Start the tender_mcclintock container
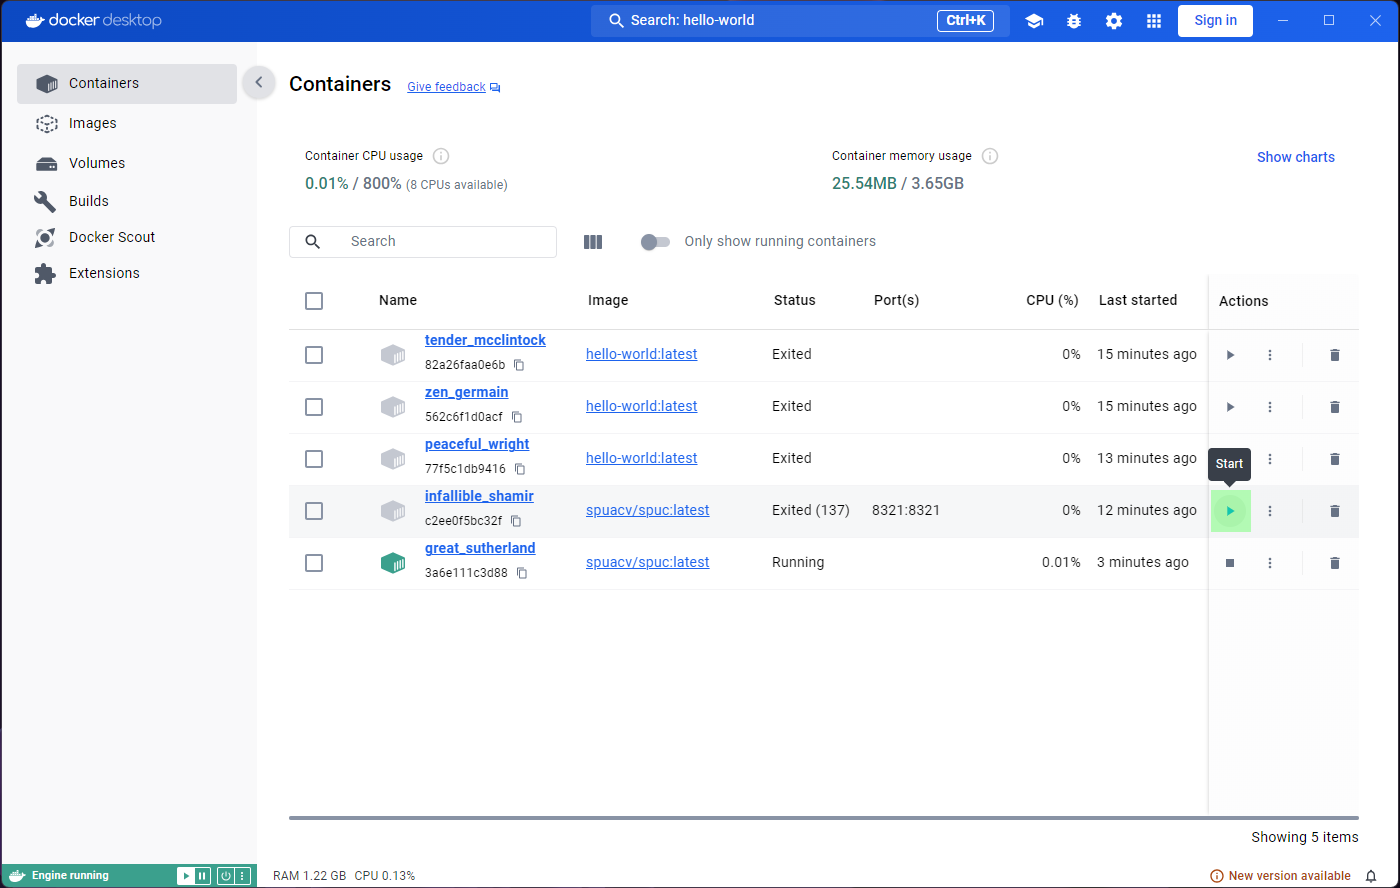The image size is (1400, 888). [x=1230, y=355]
